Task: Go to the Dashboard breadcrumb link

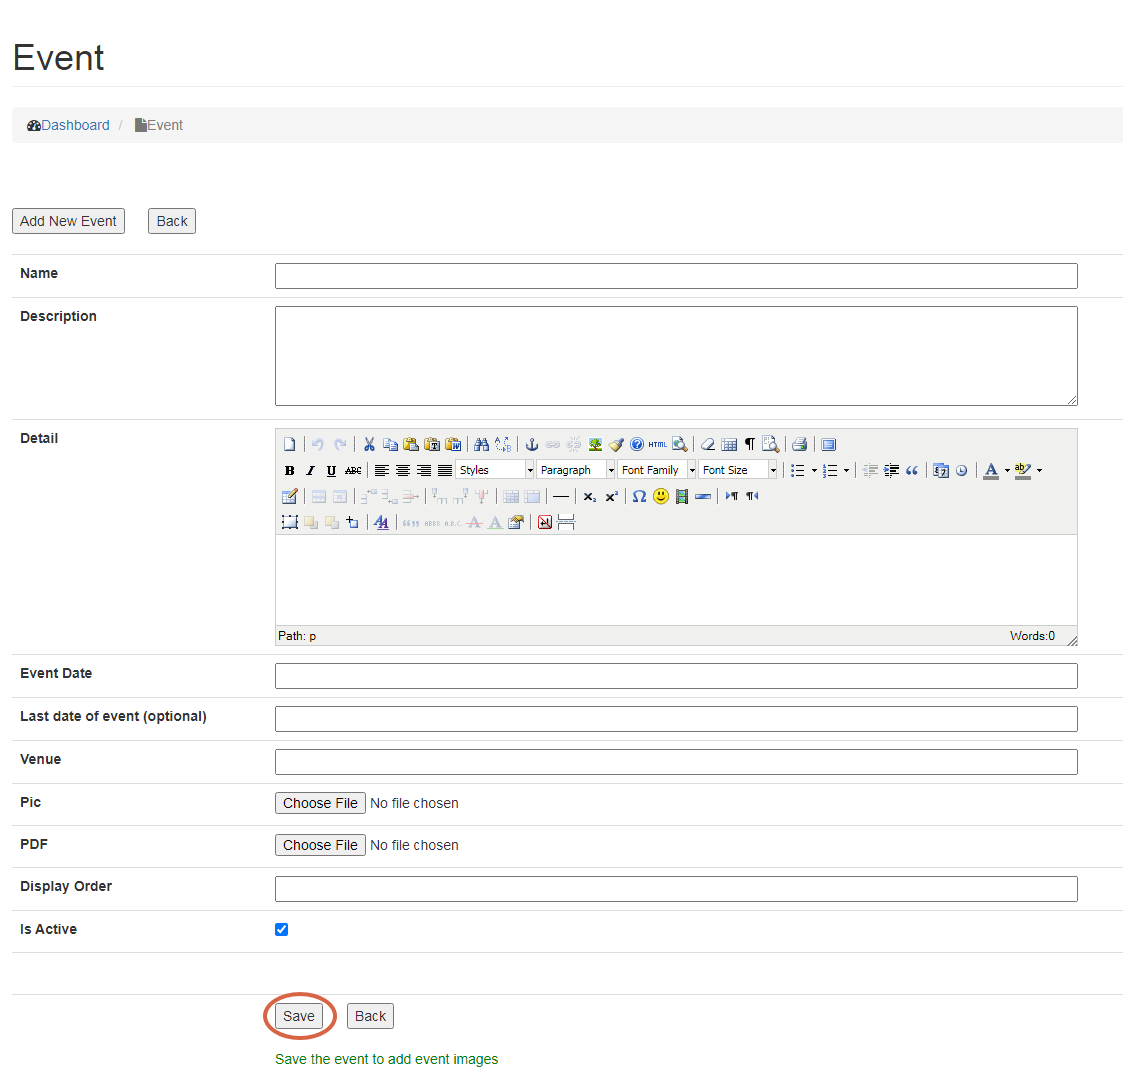Action: 75,125
